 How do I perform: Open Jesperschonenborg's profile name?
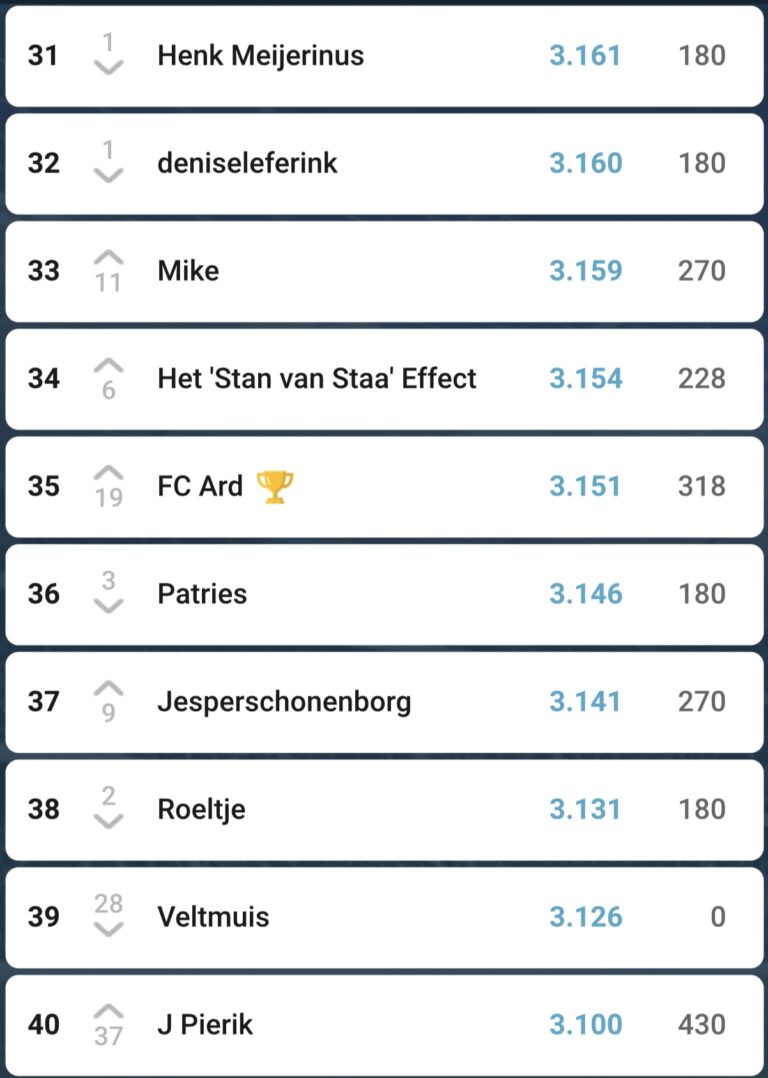[284, 701]
